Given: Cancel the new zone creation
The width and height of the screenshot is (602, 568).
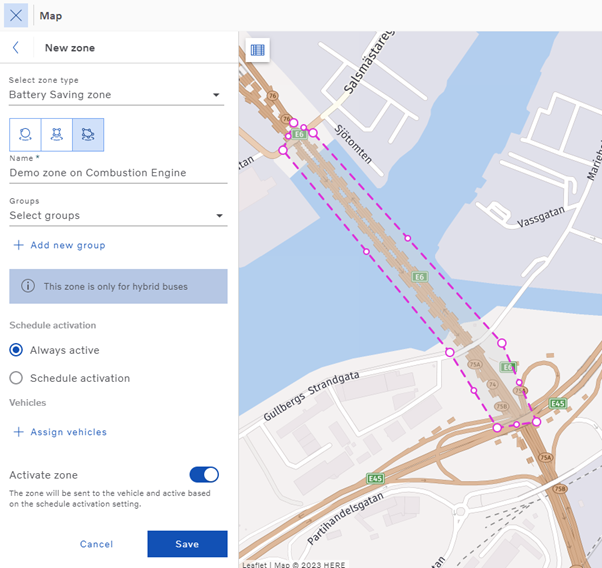Looking at the screenshot, I should coord(96,544).
